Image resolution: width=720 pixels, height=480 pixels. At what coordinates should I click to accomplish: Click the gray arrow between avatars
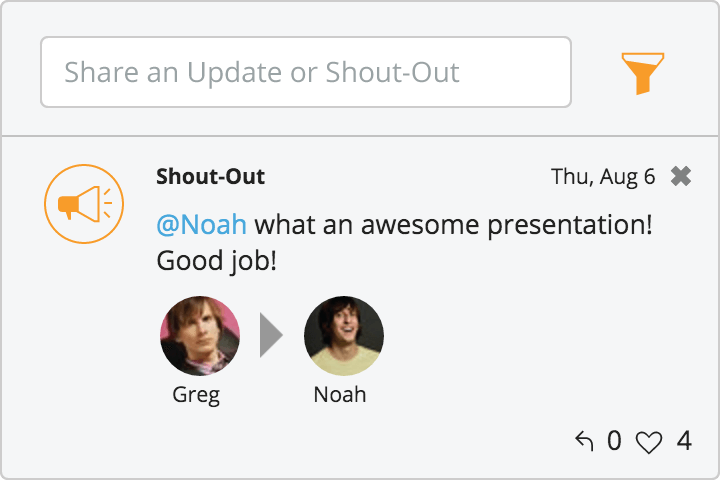(x=271, y=336)
